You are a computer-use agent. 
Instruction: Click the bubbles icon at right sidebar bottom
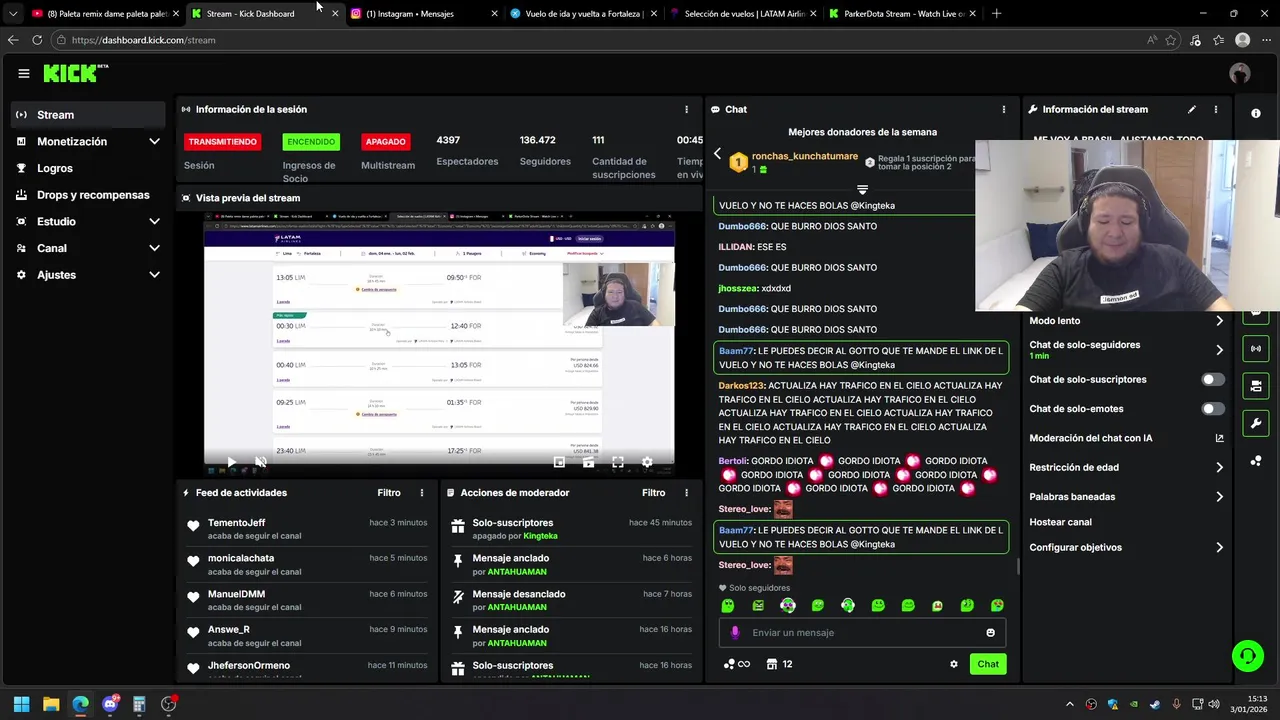[1256, 461]
